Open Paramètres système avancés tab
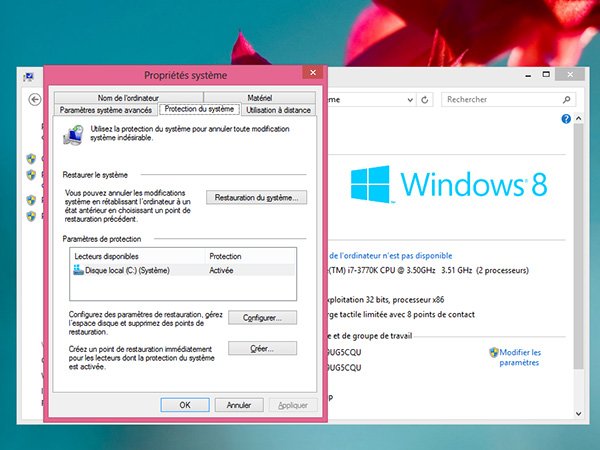The height and width of the screenshot is (450, 600). pyautogui.click(x=106, y=110)
